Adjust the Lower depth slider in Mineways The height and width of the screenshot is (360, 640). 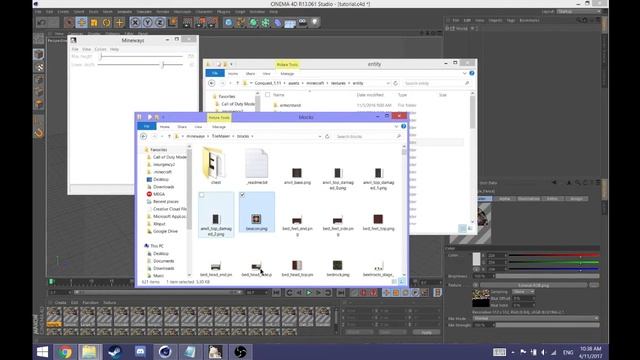point(163,65)
